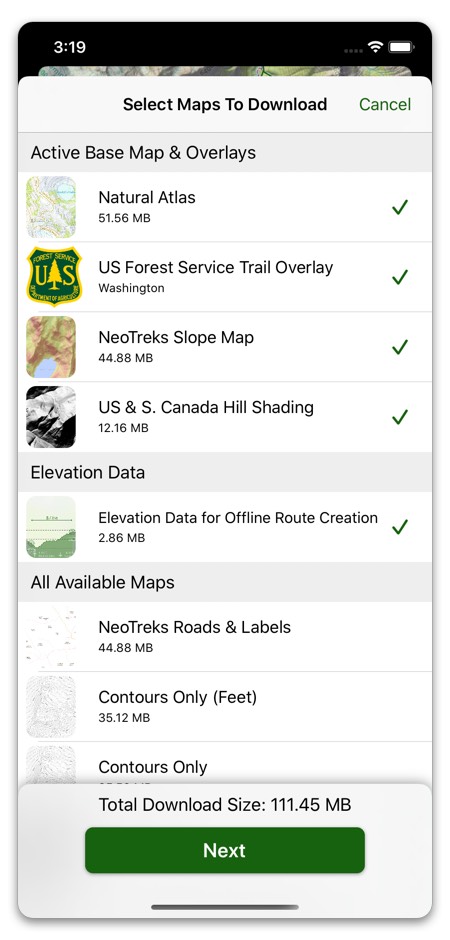Tap the NeoTreks Slope Map thumbnail icon
Viewport: 450px width, 940px height.
pos(51,347)
